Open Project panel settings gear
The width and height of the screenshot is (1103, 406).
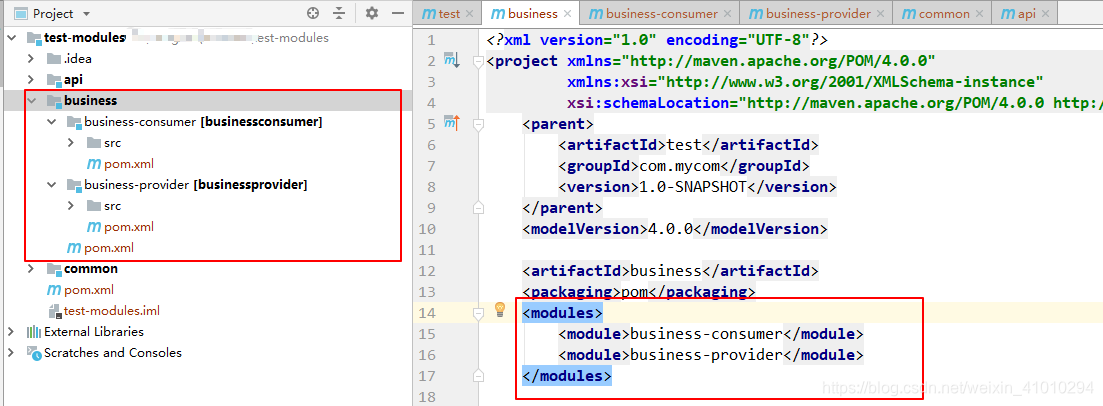tap(372, 13)
